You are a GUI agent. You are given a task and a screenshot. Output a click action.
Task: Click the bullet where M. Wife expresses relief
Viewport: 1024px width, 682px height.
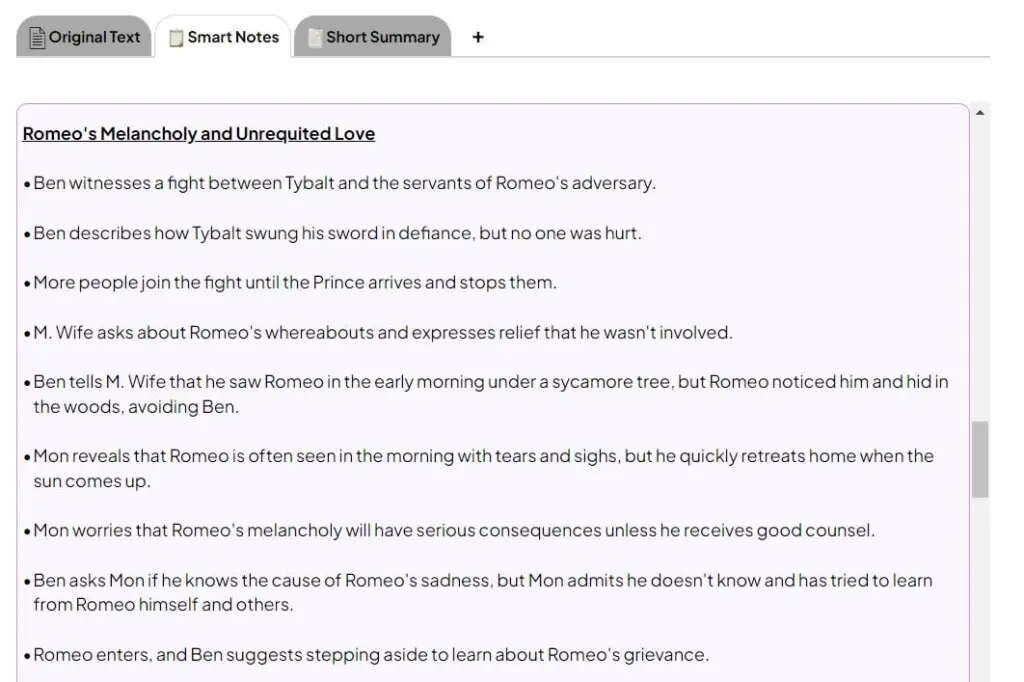click(383, 332)
